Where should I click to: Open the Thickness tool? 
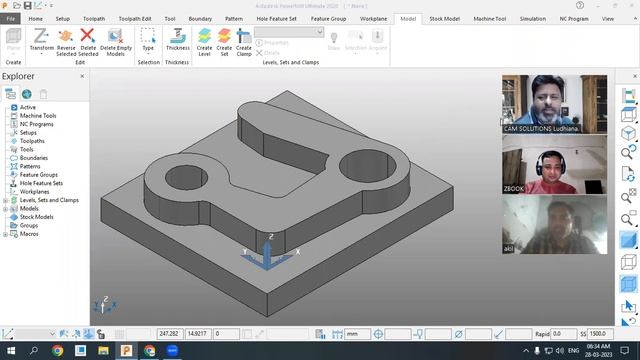point(178,40)
